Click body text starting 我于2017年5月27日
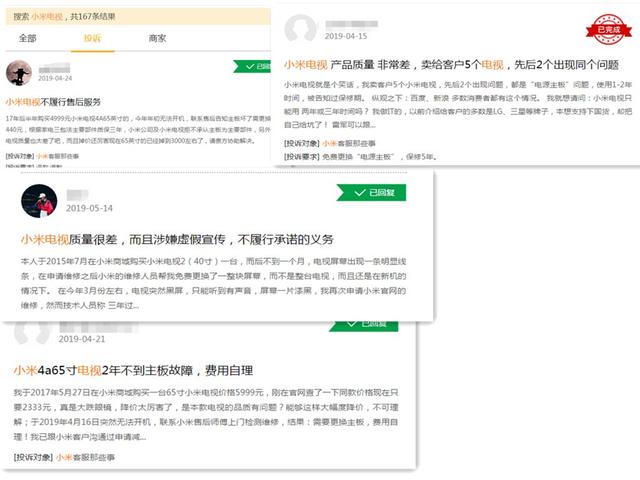Screen dimensions: 640x480 click(x=206, y=415)
